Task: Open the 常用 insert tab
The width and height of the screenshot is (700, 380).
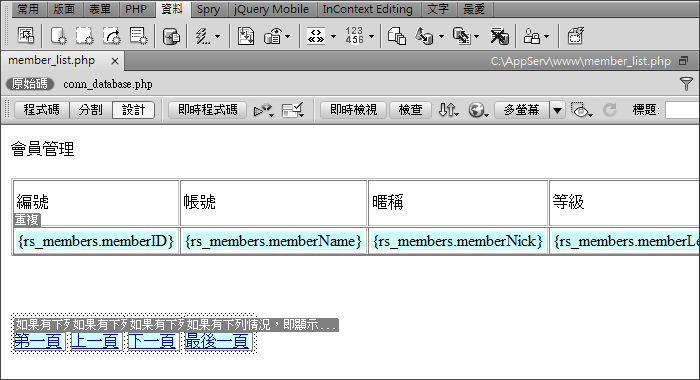Action: [29, 9]
